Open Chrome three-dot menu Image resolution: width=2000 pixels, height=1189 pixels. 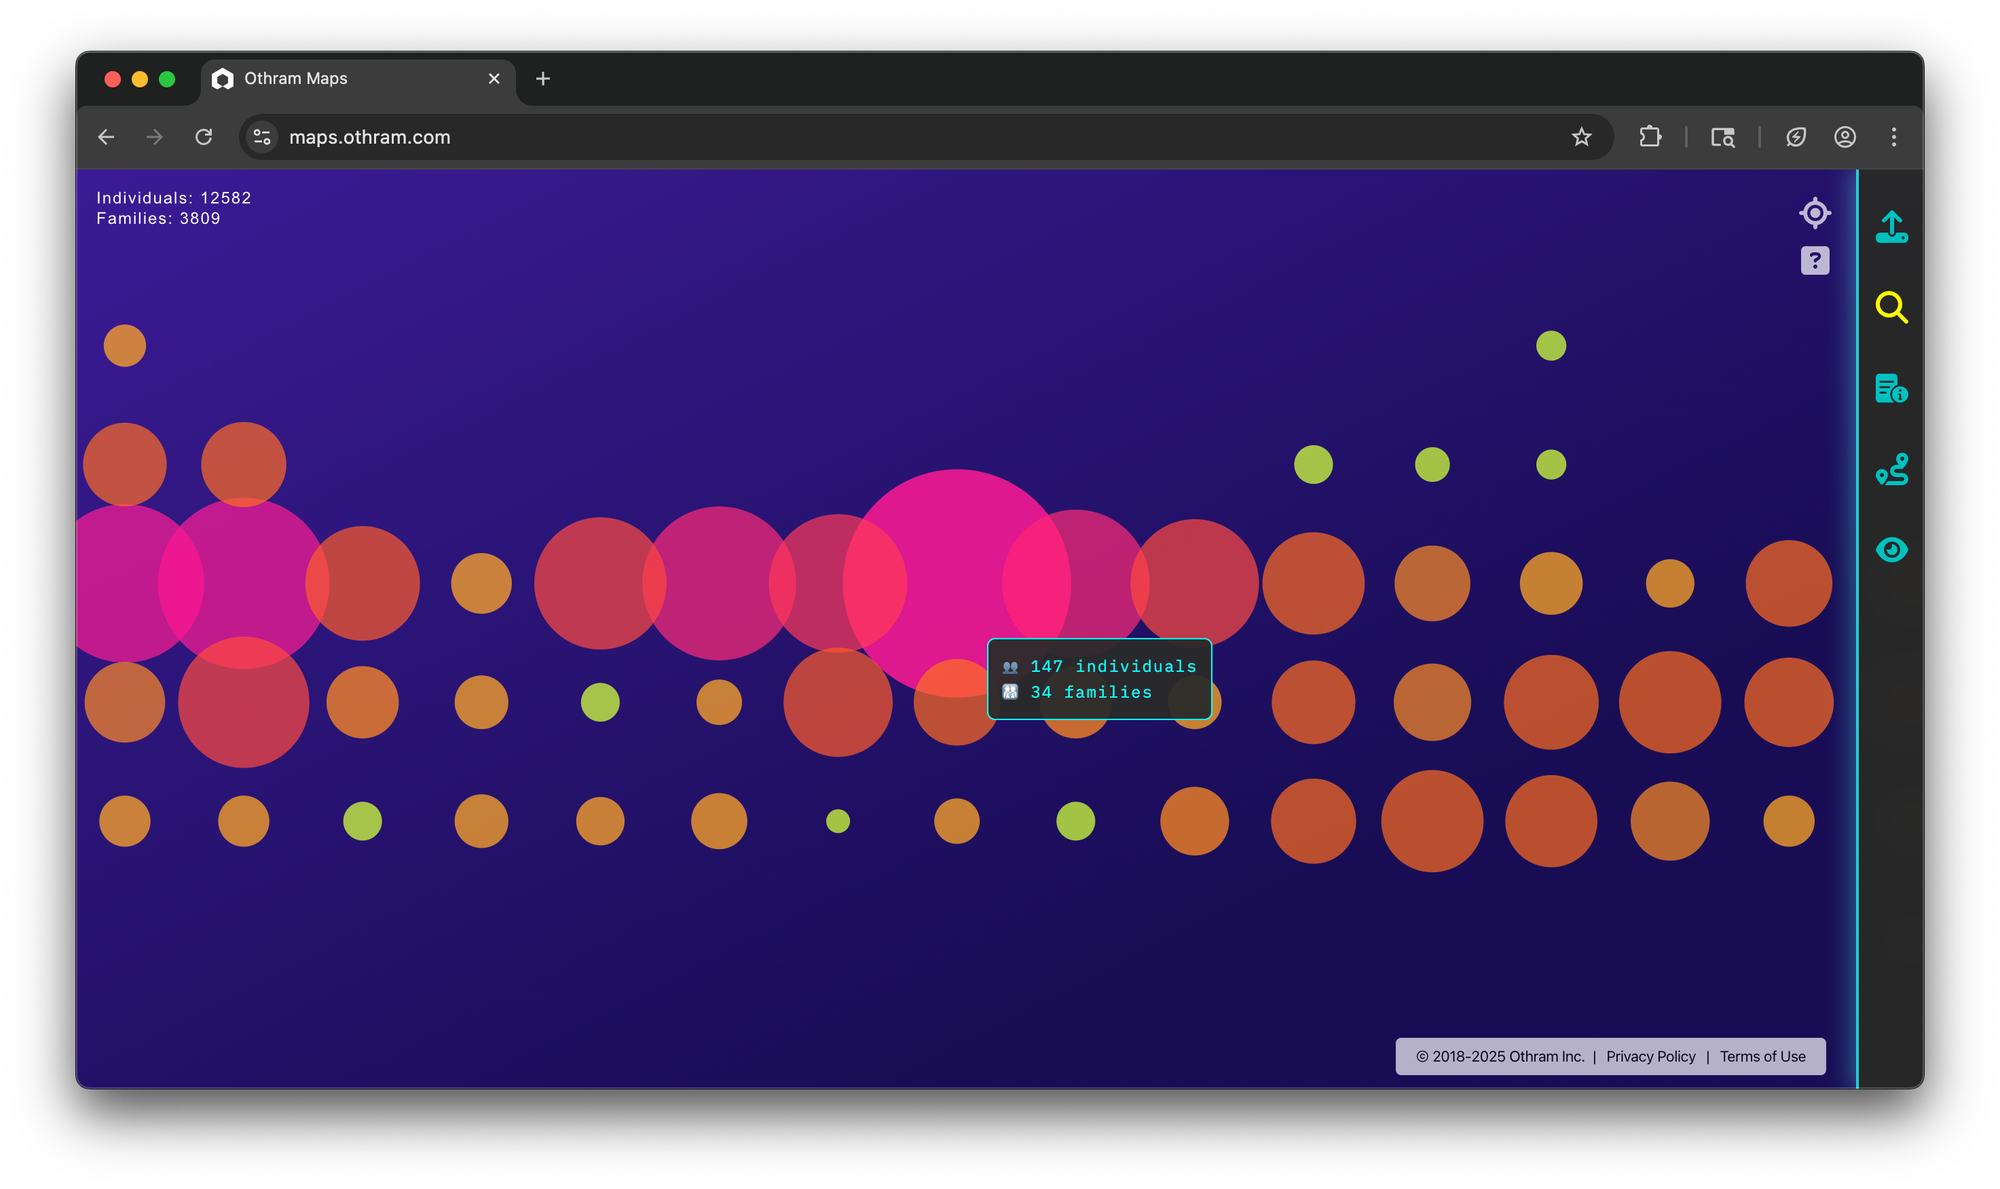coord(1893,137)
